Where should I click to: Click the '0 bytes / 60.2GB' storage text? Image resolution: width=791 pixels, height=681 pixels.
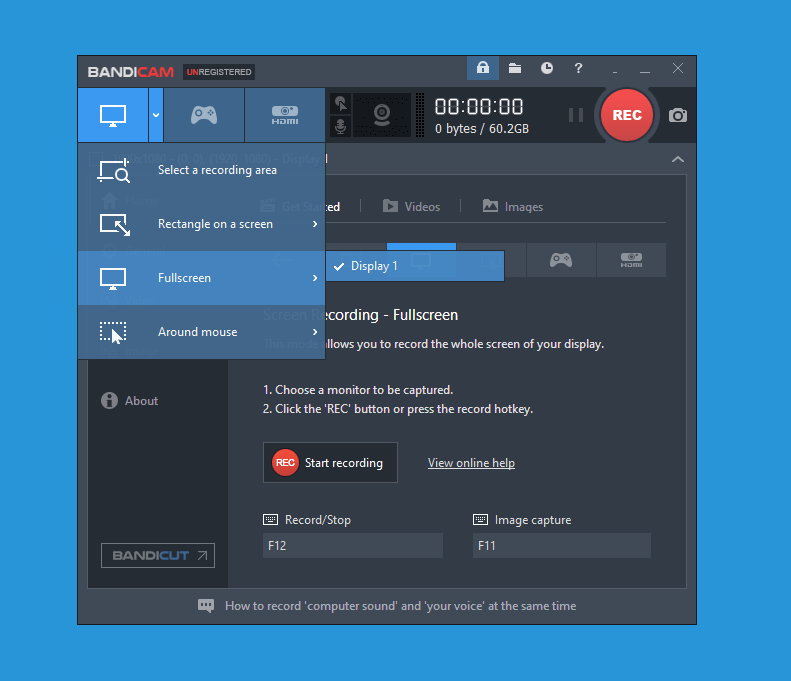[482, 129]
